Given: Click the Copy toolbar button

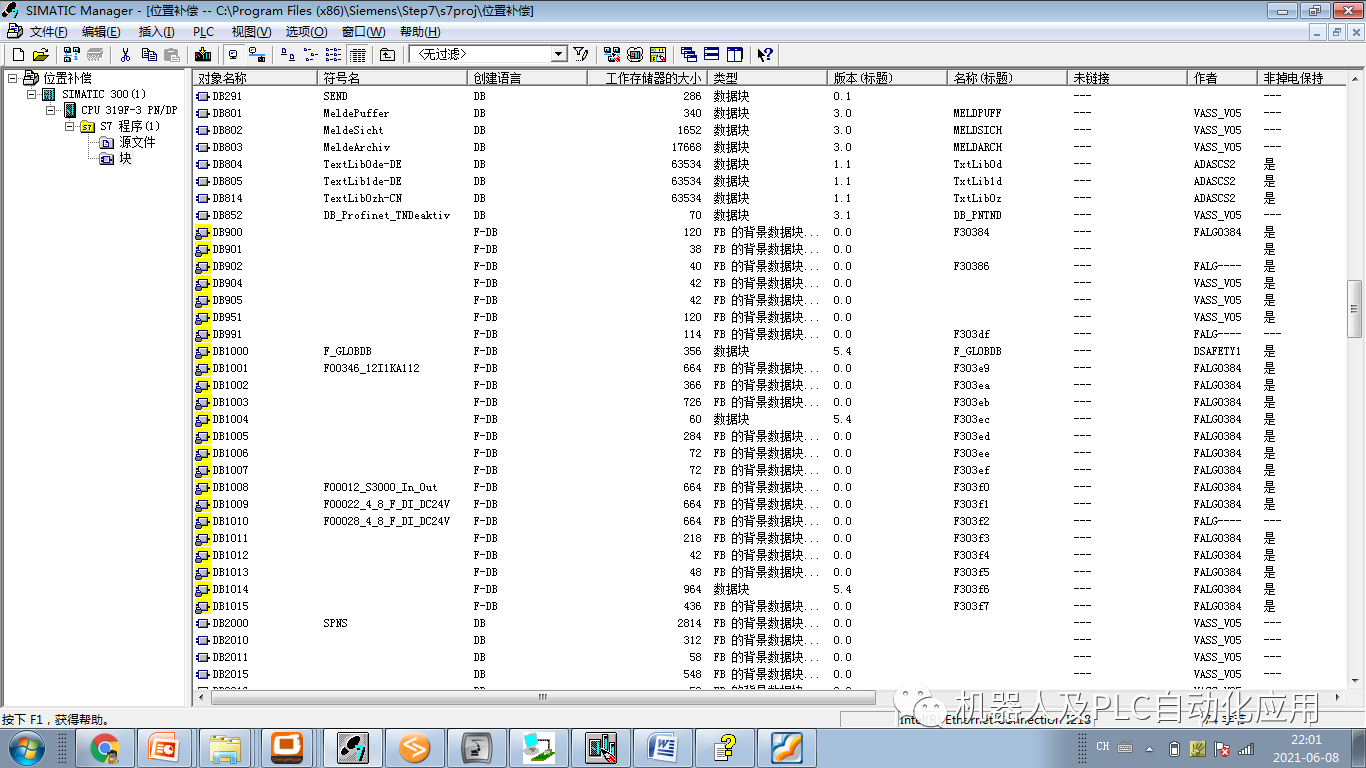Looking at the screenshot, I should point(150,54).
